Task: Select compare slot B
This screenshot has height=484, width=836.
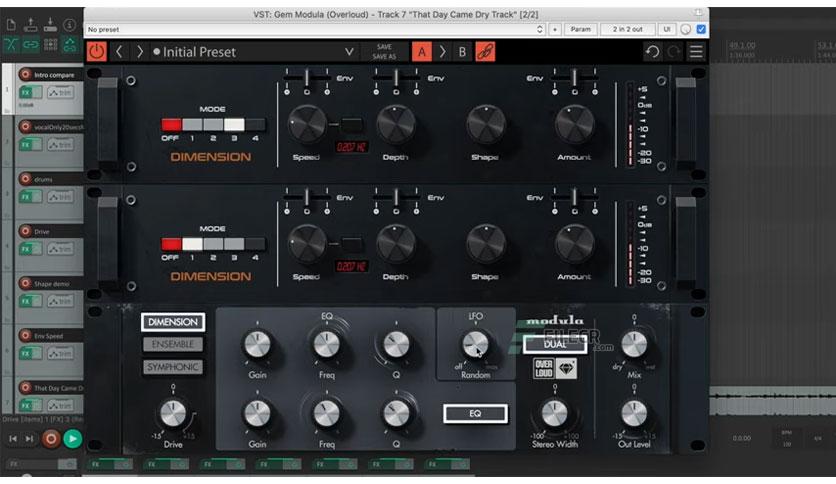Action: click(x=462, y=52)
